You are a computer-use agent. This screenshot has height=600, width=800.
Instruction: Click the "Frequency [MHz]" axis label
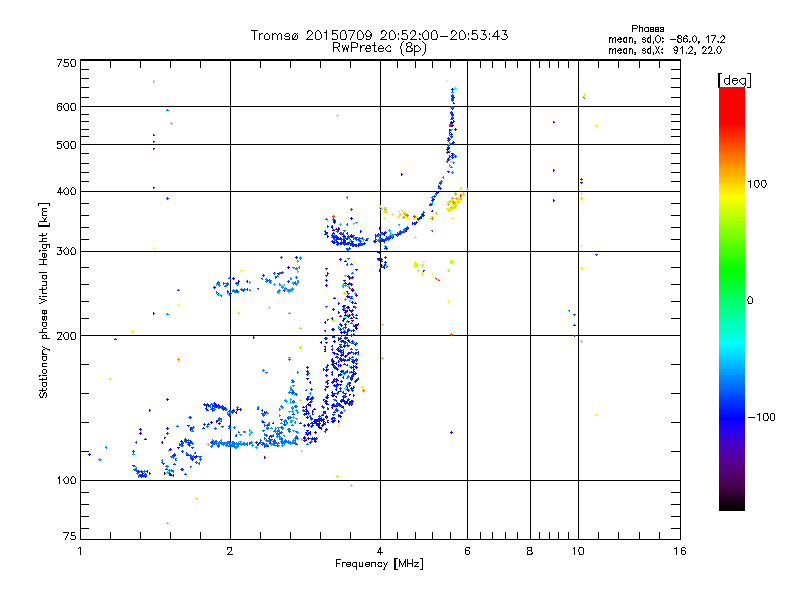click(x=379, y=564)
